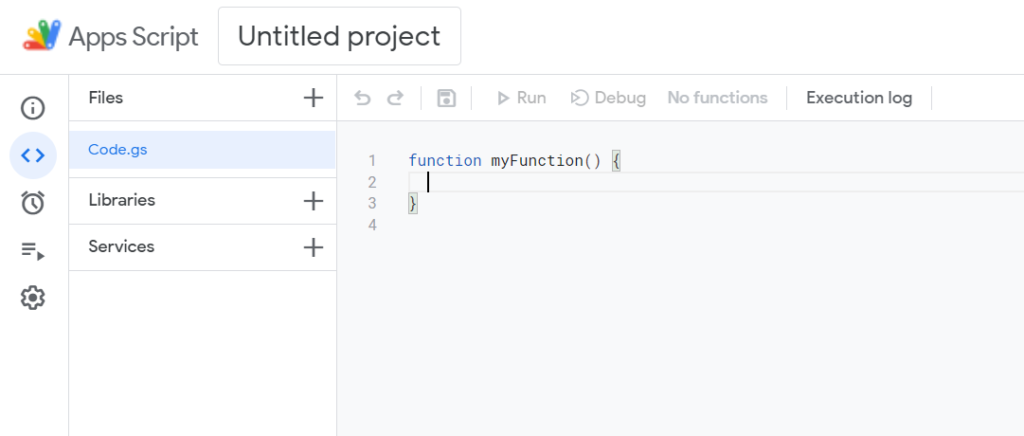Rename the Untitled project title
Screen dimensions: 1024x436
(339, 36)
